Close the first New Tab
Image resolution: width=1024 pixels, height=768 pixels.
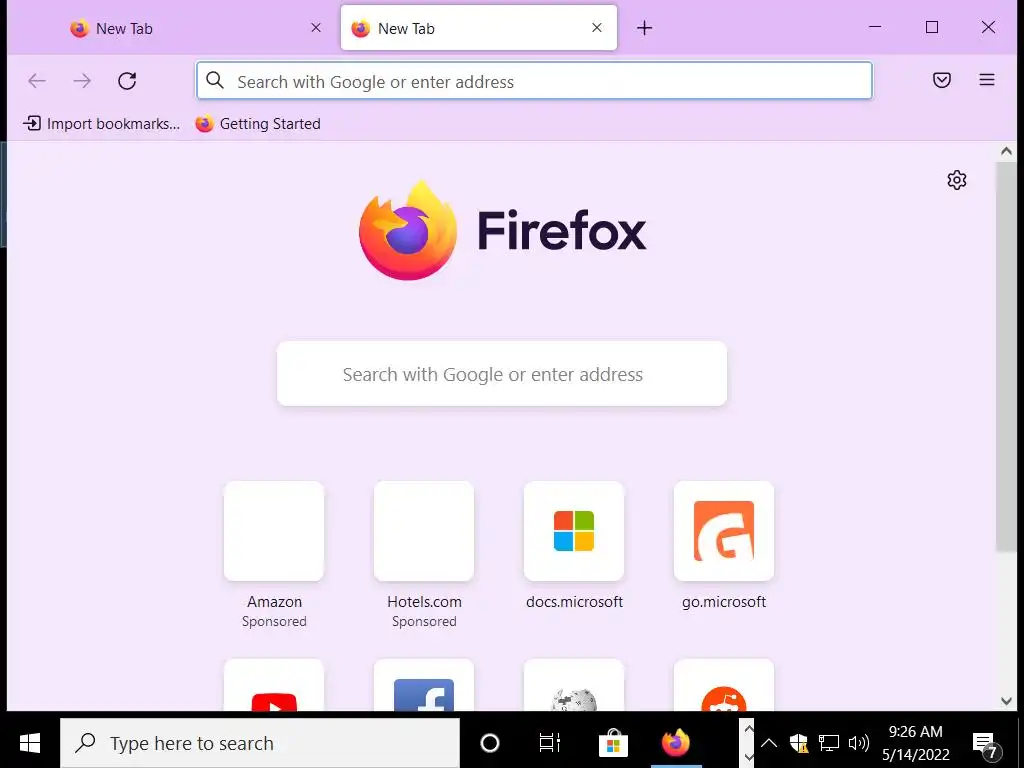pyautogui.click(x=316, y=27)
